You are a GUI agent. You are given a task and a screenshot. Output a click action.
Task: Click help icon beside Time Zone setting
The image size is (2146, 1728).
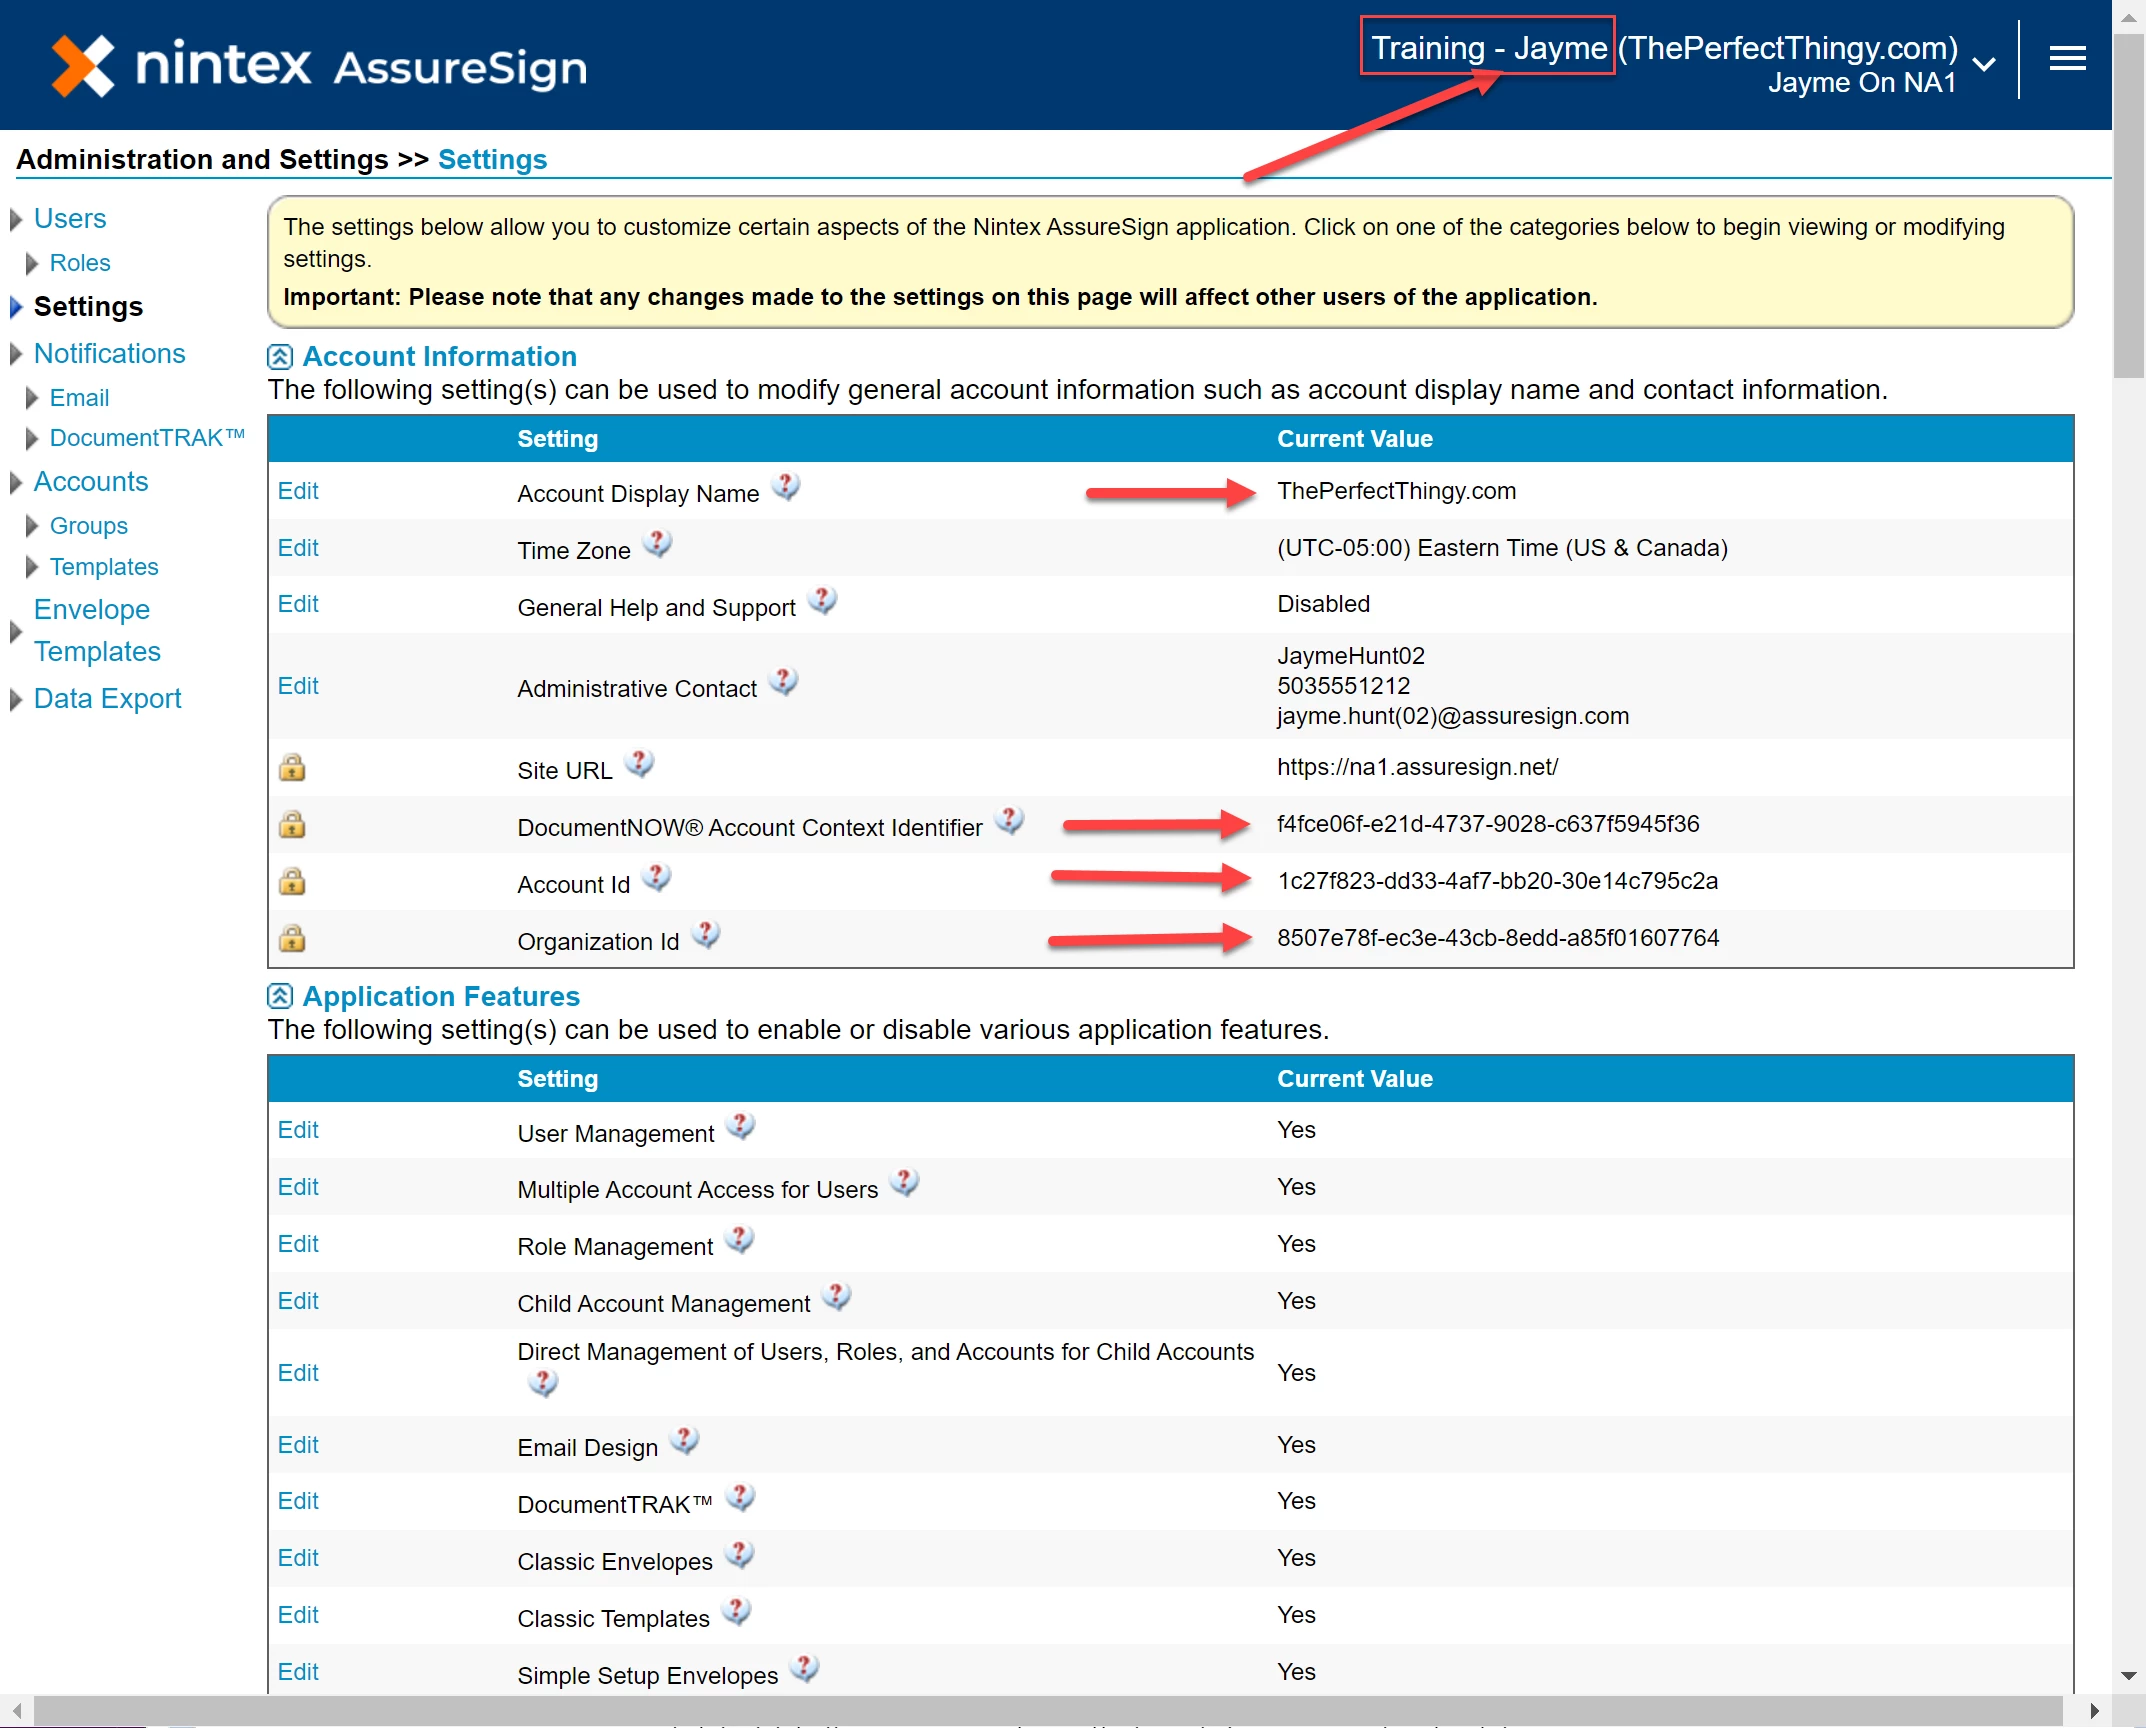657,544
